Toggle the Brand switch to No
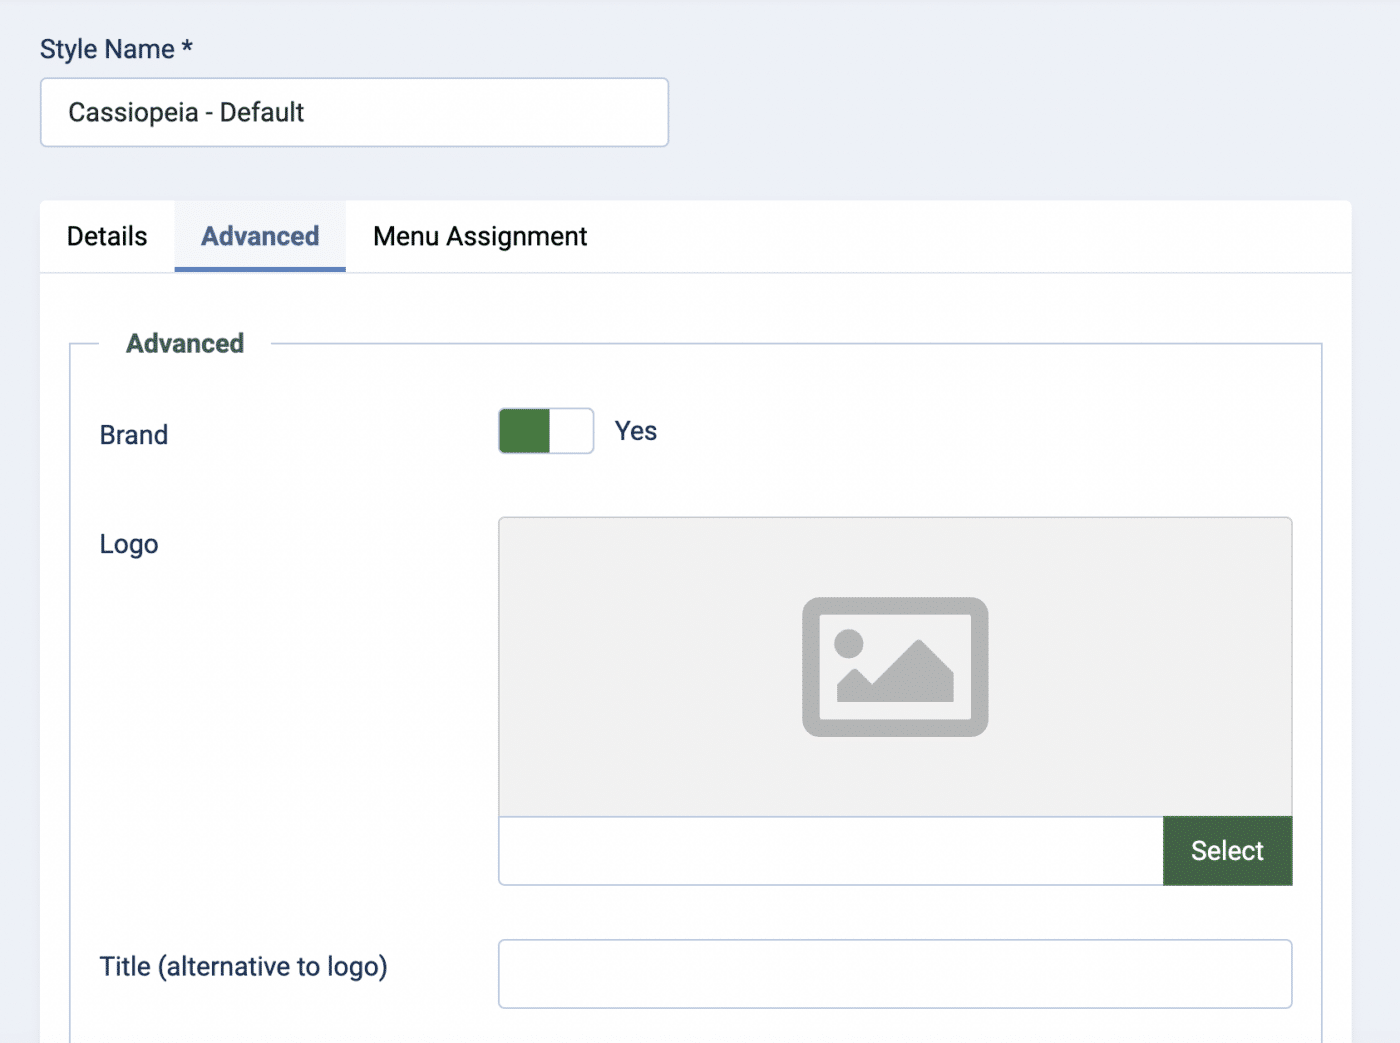The image size is (1400, 1043). click(570, 430)
